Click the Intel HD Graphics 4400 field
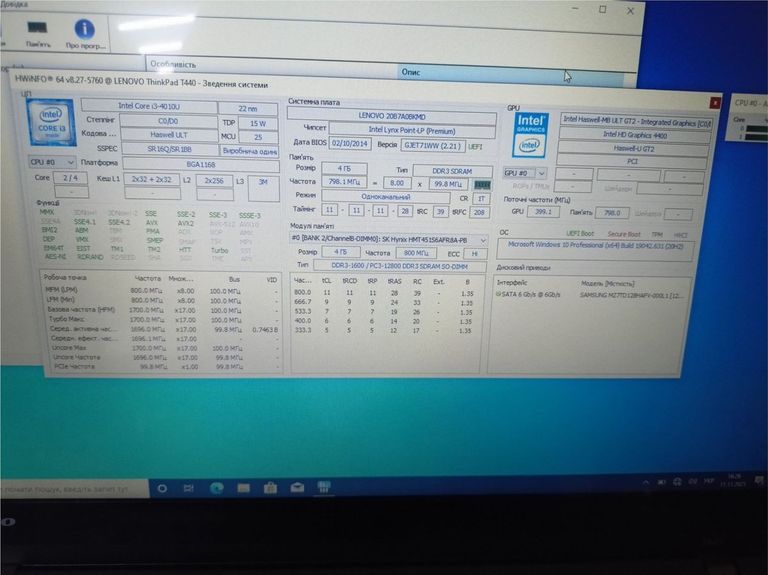Viewport: 768px width, 575px height. [634, 135]
